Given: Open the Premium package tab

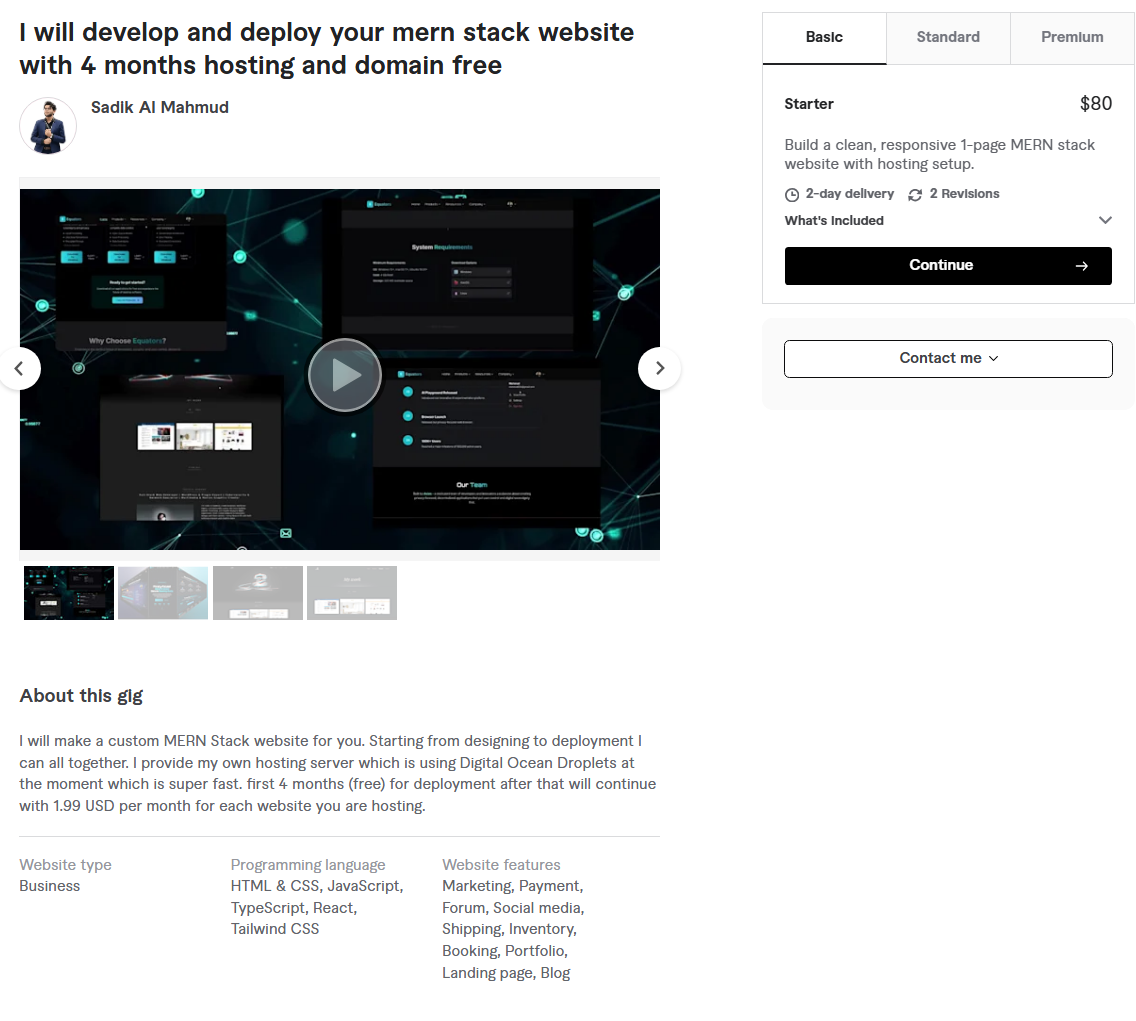Looking at the screenshot, I should [1072, 38].
